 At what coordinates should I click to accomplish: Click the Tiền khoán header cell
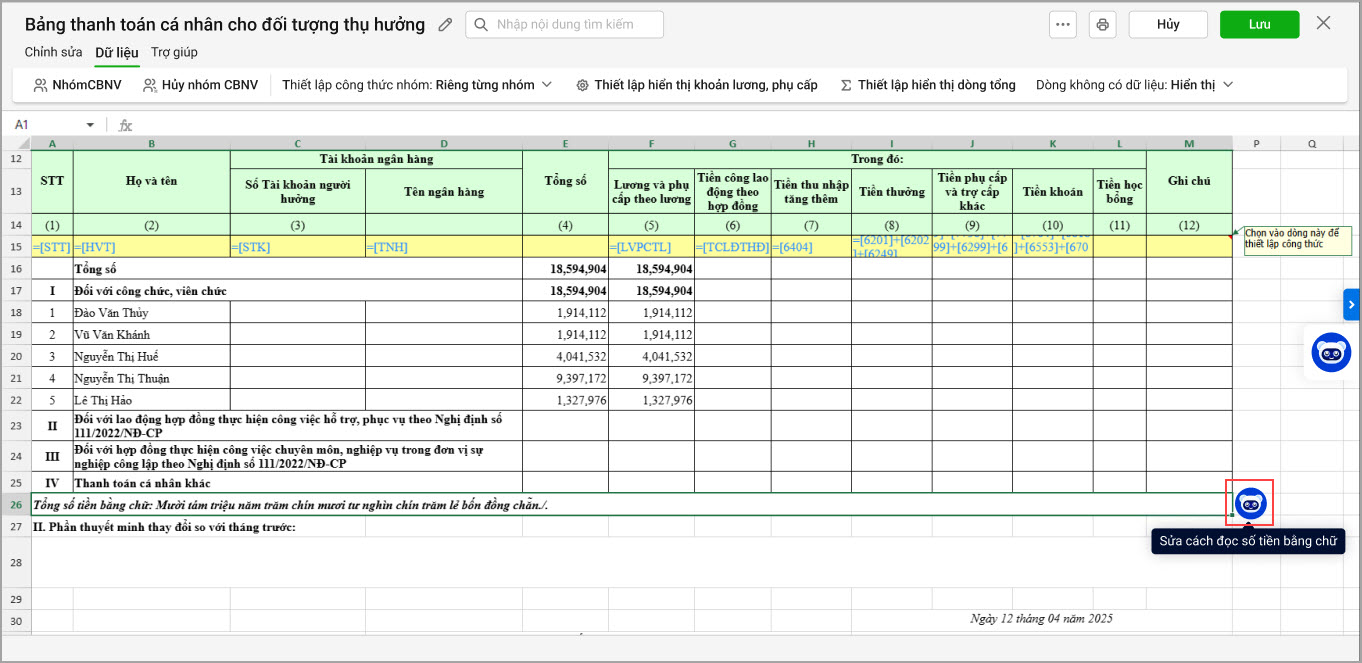point(1052,191)
